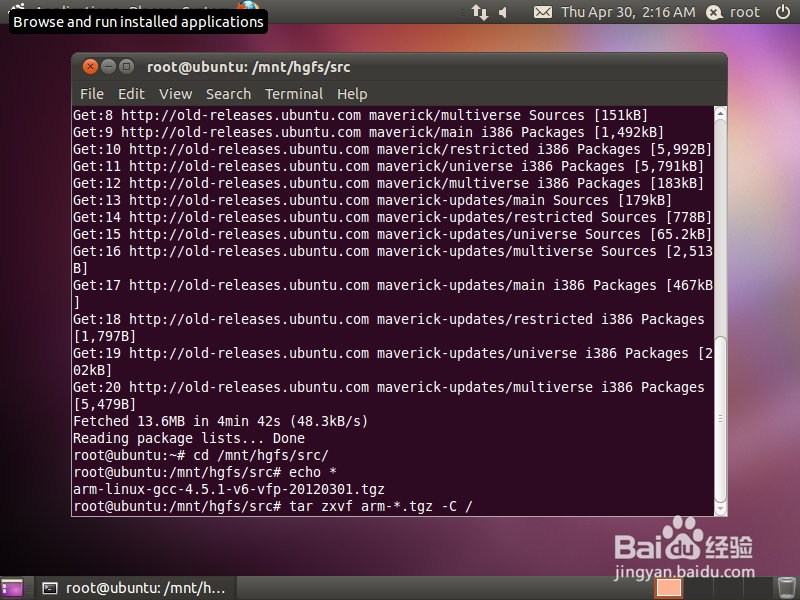This screenshot has width=800, height=600.
Task: Click the terminal title root@ubuntu: /mnt/hgfs/src
Action: point(248,67)
